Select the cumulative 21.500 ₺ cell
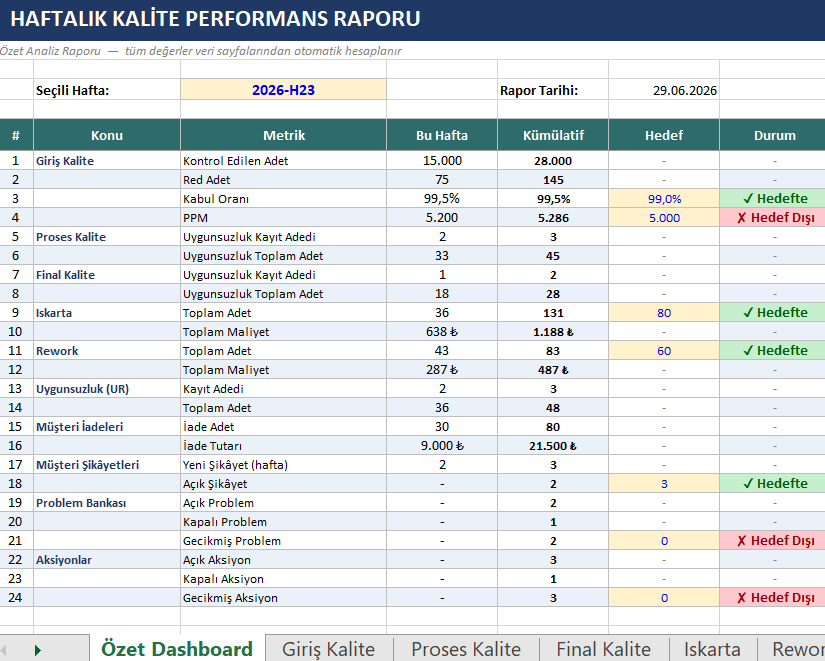 (x=553, y=445)
